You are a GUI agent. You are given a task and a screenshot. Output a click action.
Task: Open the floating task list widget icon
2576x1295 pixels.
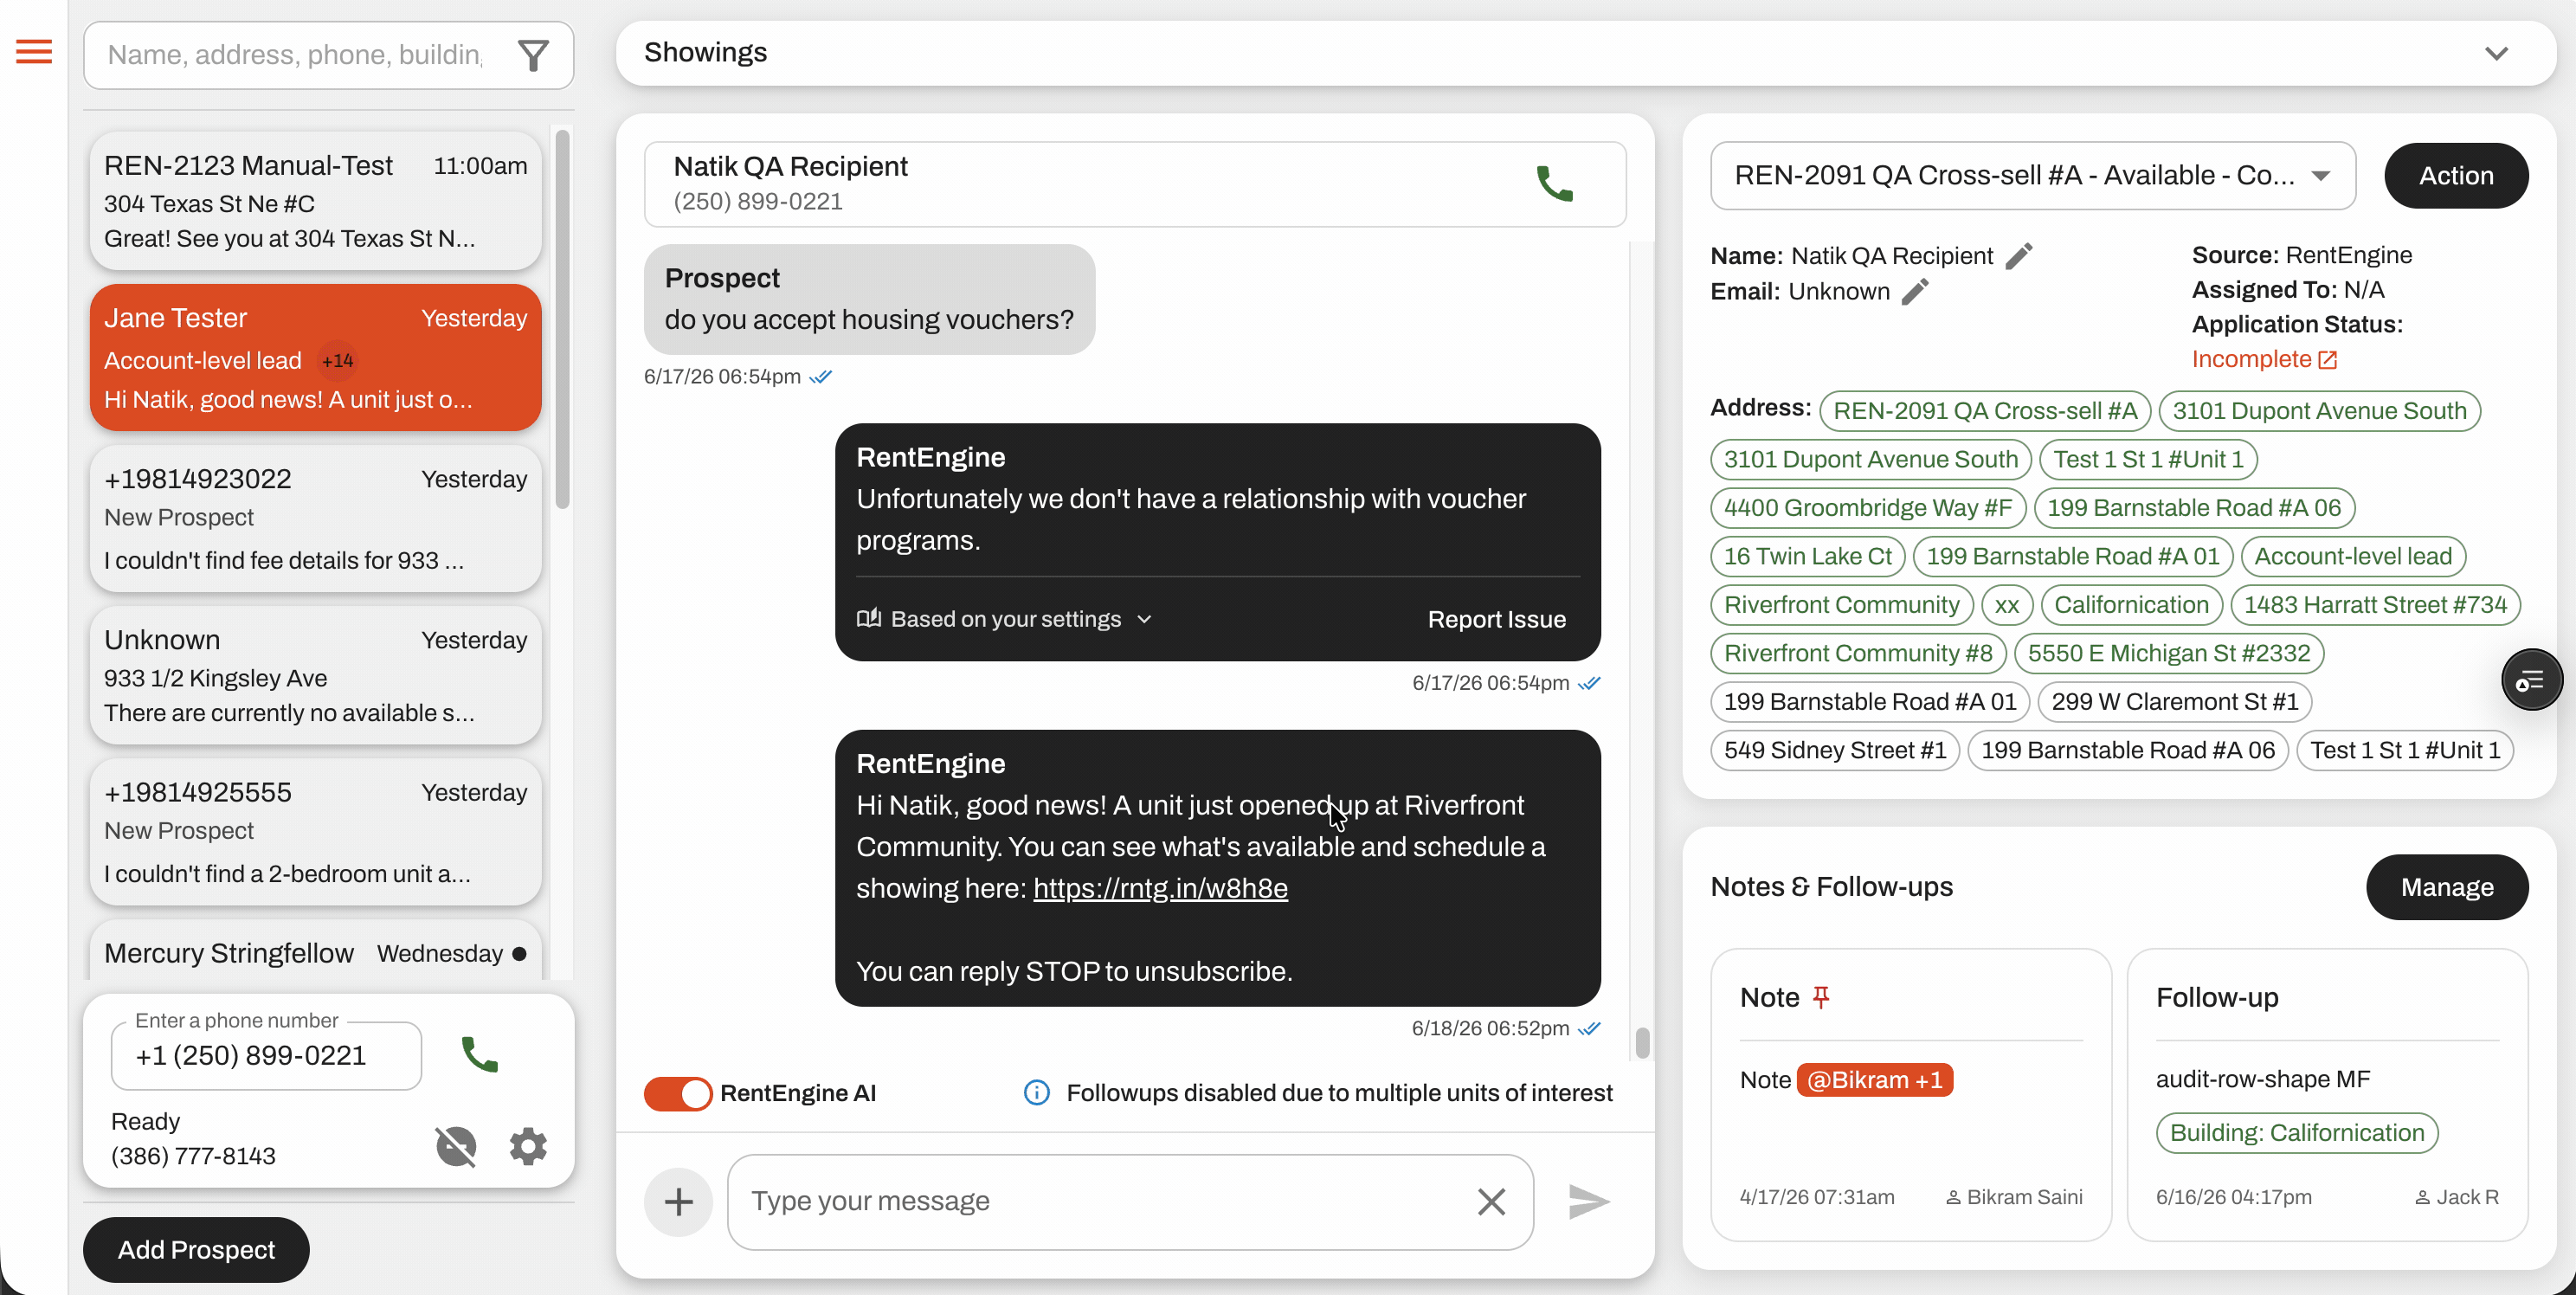2531,681
